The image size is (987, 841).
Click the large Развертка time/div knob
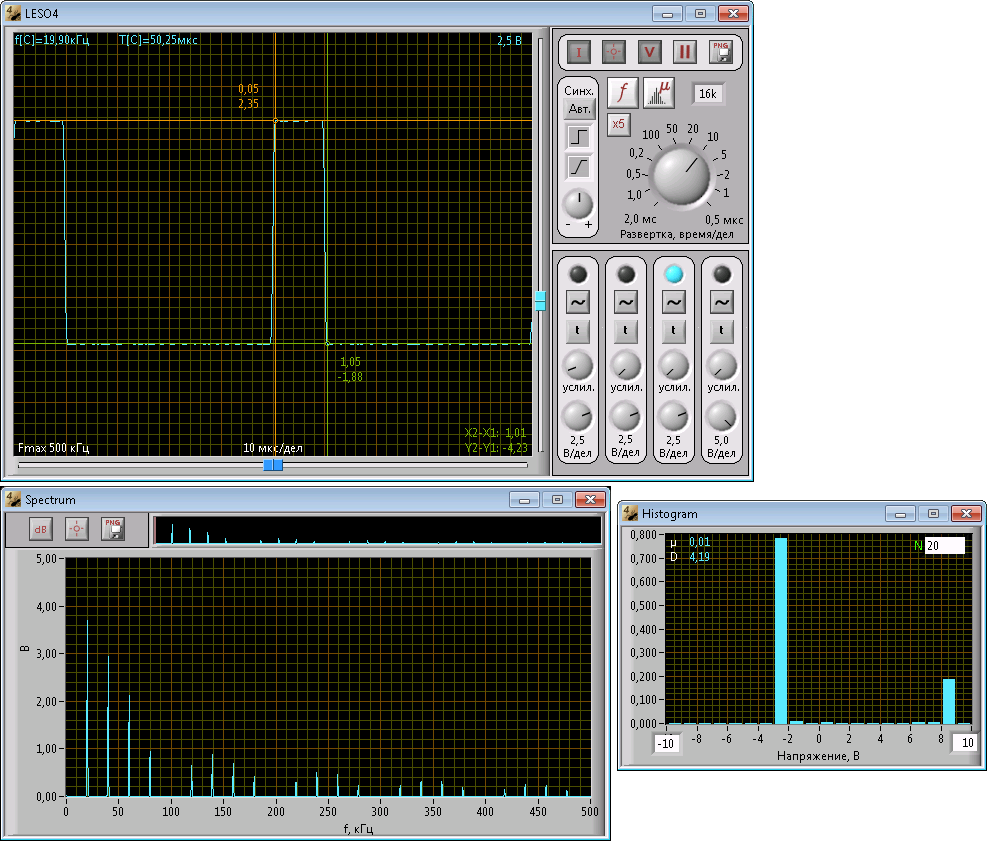point(682,176)
